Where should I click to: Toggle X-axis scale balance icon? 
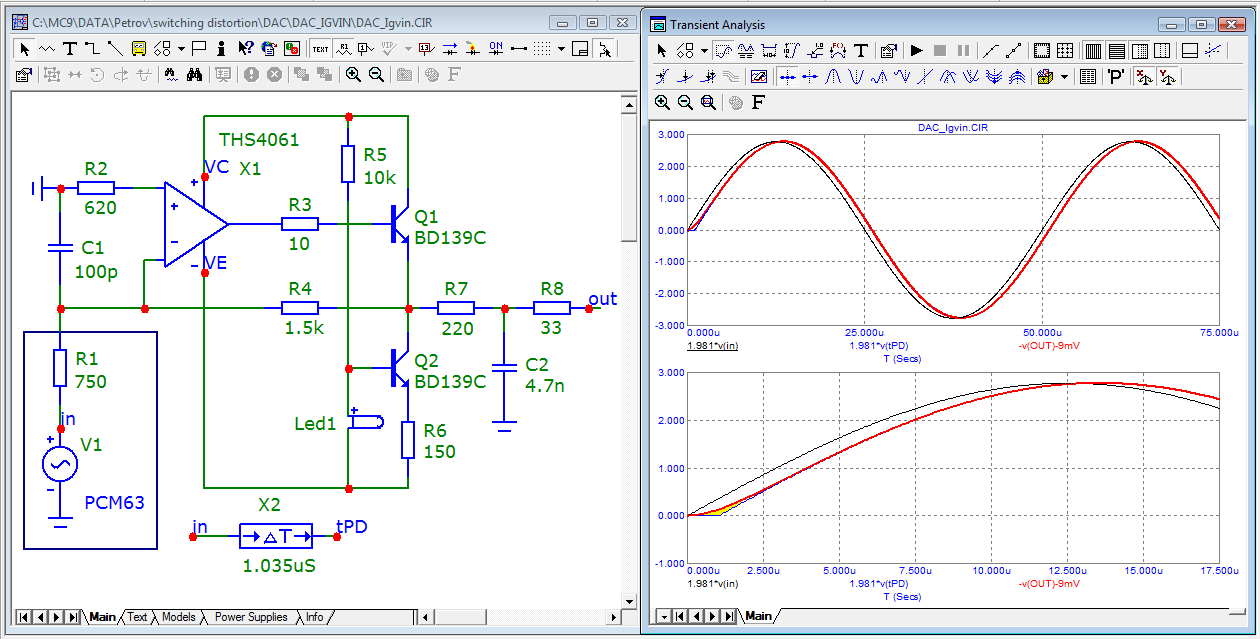click(1142, 77)
